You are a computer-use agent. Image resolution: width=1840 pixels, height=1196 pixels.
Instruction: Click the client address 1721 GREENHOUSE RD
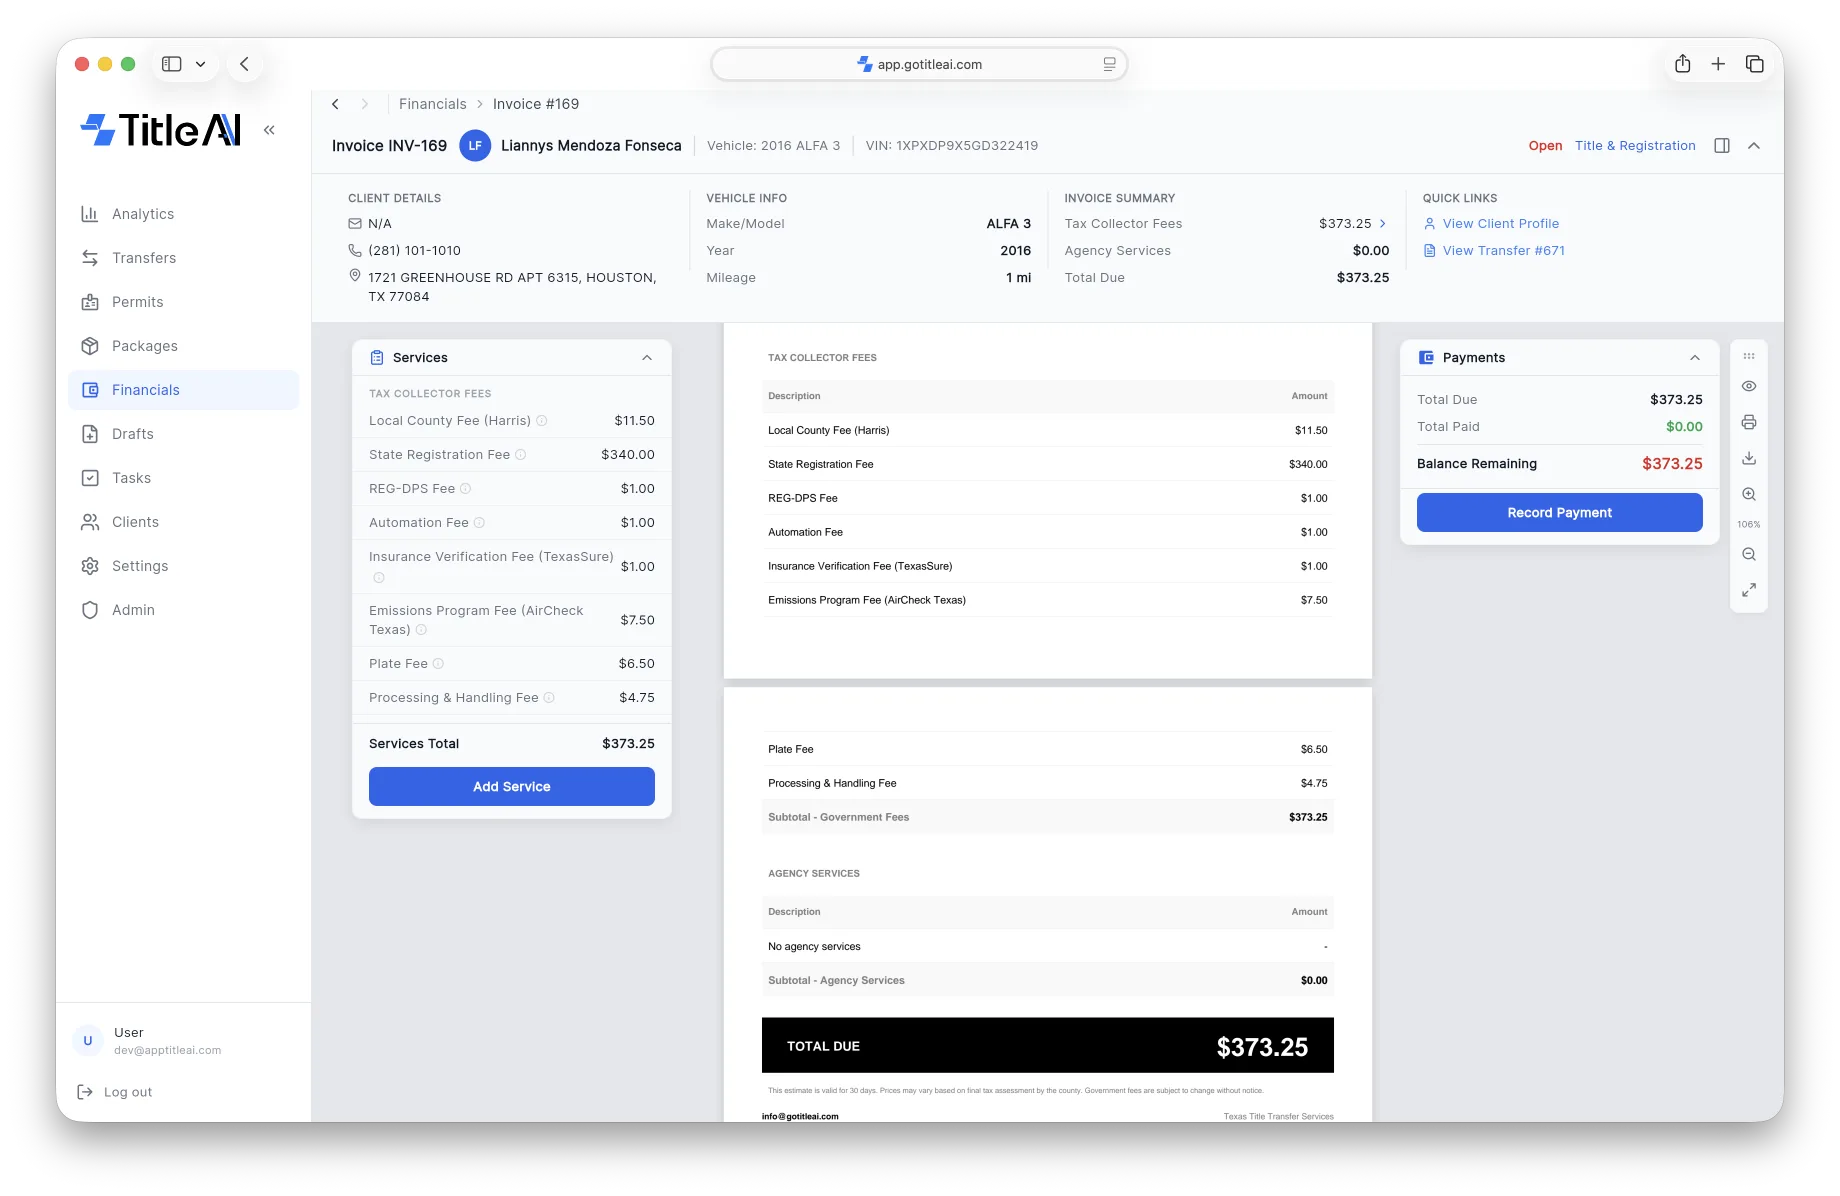(x=512, y=287)
